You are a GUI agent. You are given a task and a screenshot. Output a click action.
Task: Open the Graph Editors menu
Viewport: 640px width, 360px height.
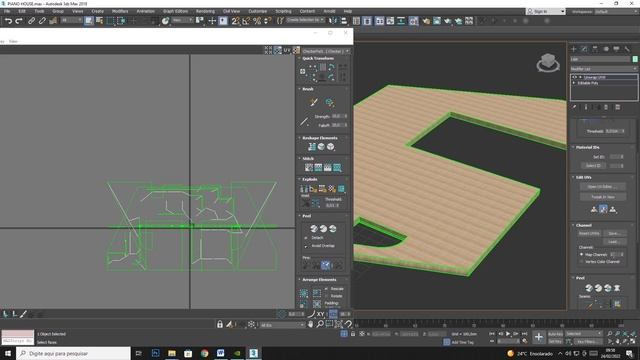point(176,11)
